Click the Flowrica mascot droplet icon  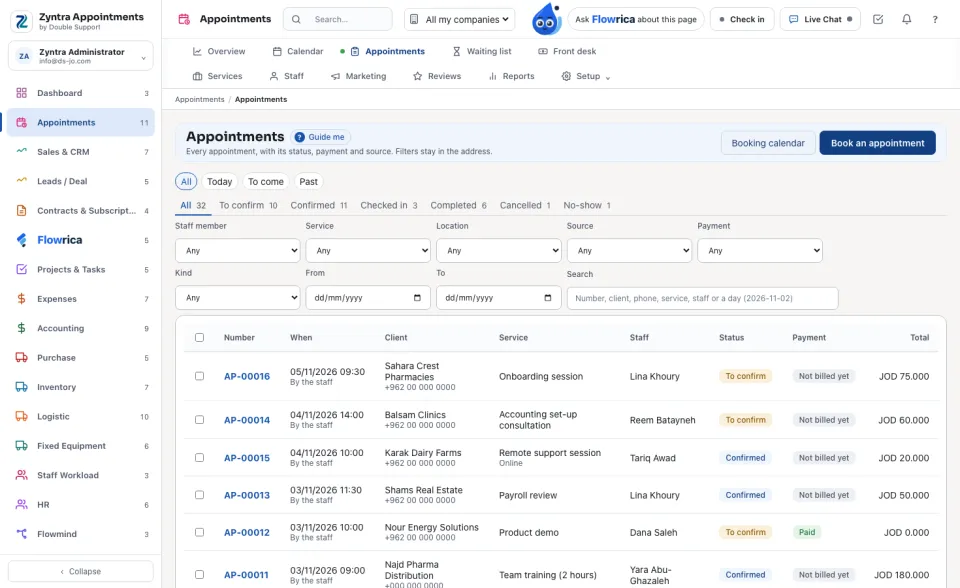(546, 19)
